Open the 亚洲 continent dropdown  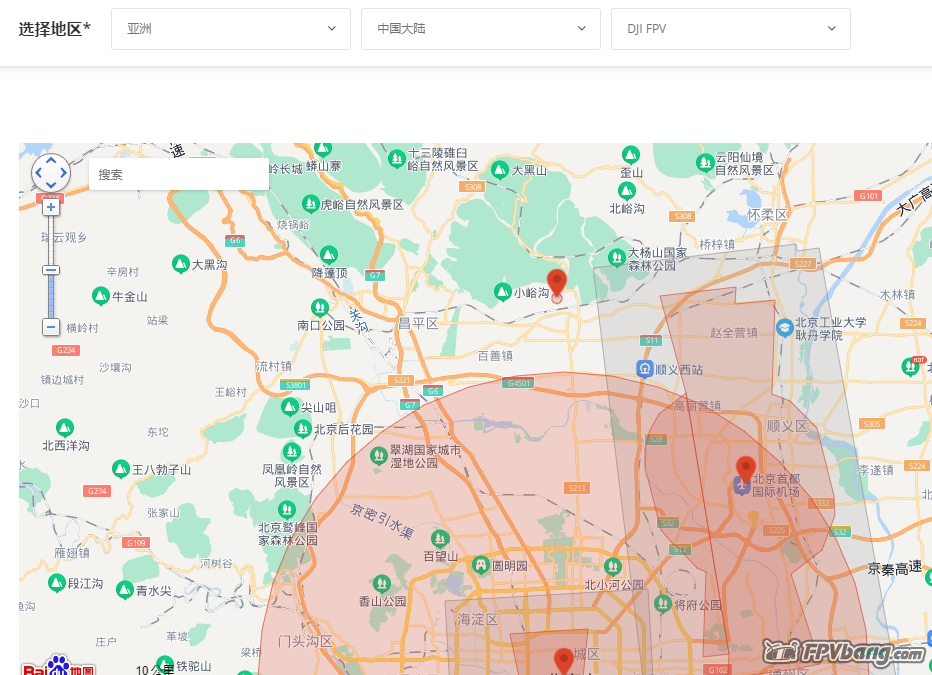pos(231,29)
